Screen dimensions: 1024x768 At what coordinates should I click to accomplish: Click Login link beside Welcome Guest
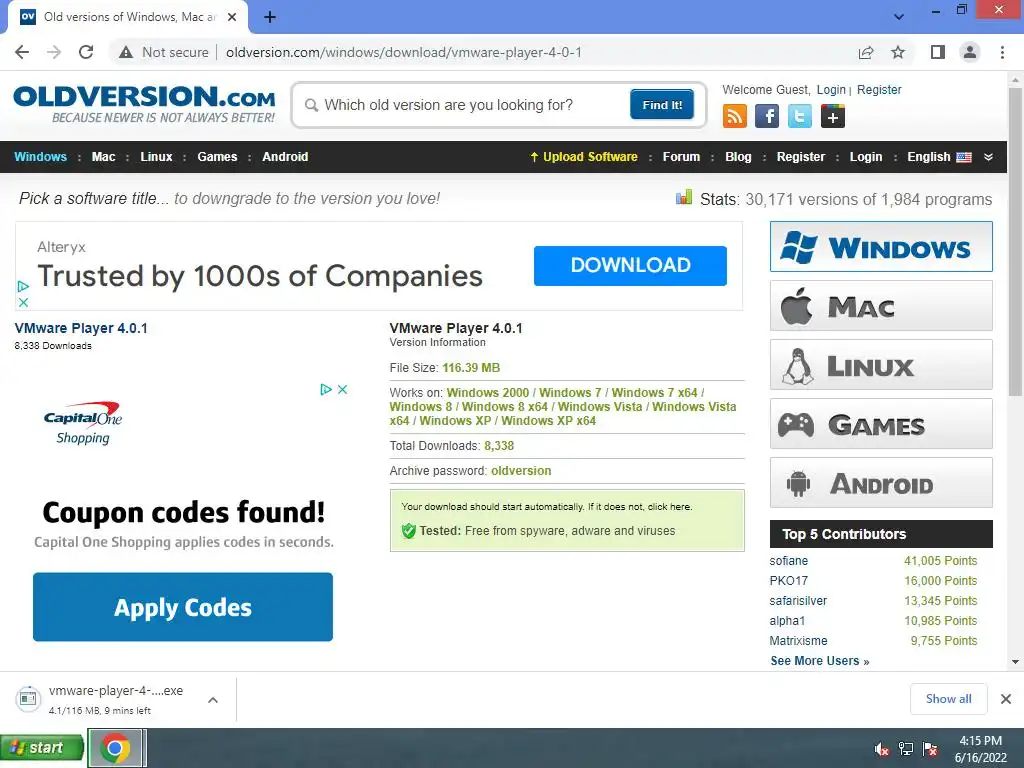(x=831, y=89)
